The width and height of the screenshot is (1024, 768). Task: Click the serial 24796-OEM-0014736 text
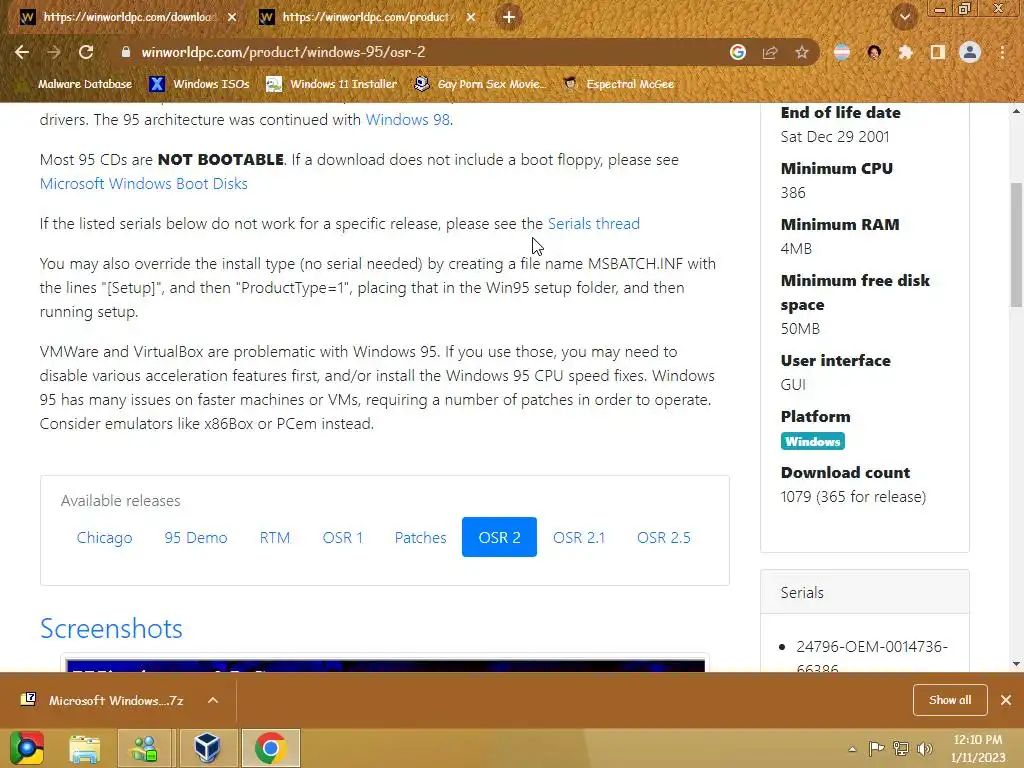872,657
